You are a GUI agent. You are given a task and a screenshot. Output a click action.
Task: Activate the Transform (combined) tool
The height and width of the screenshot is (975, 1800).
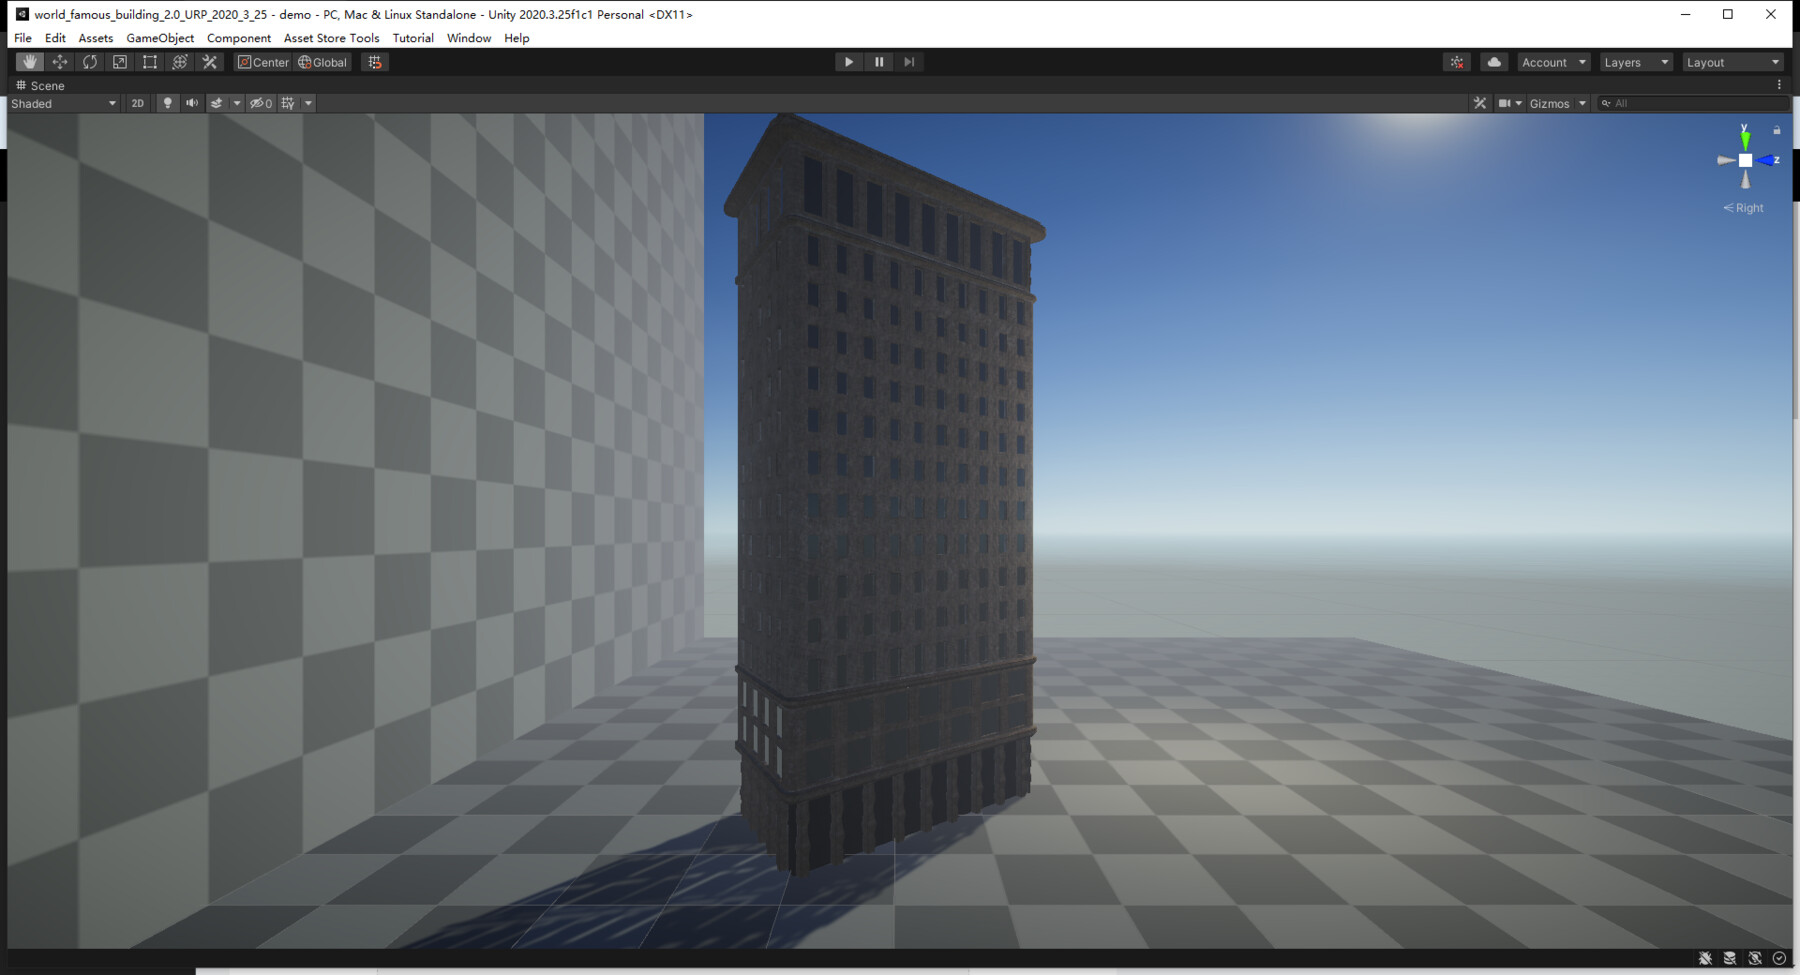point(179,61)
